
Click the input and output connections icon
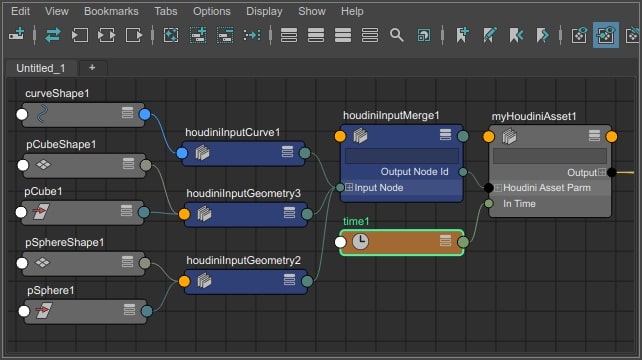pyautogui.click(x=53, y=35)
